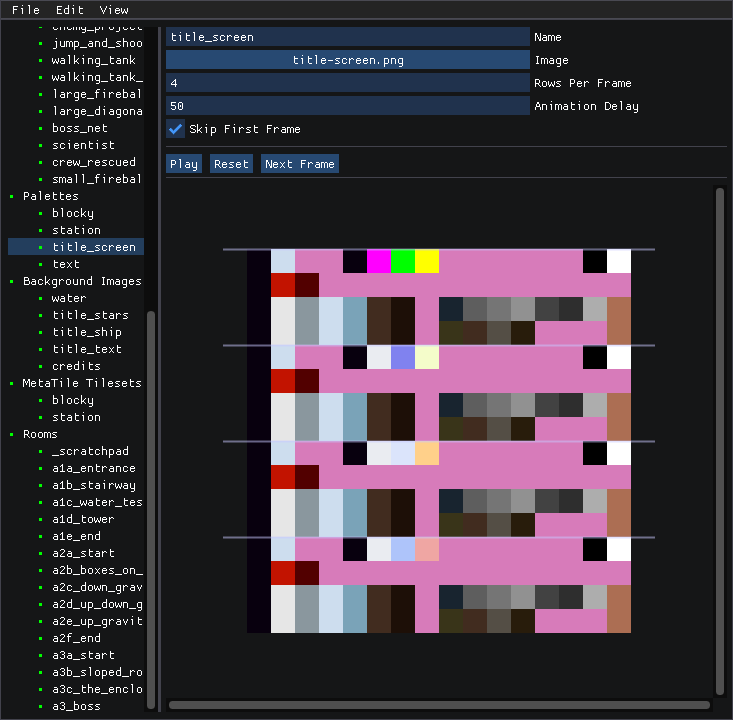Select the small_firebal tree item
Image resolution: width=733 pixels, height=720 pixels.
pos(97,179)
